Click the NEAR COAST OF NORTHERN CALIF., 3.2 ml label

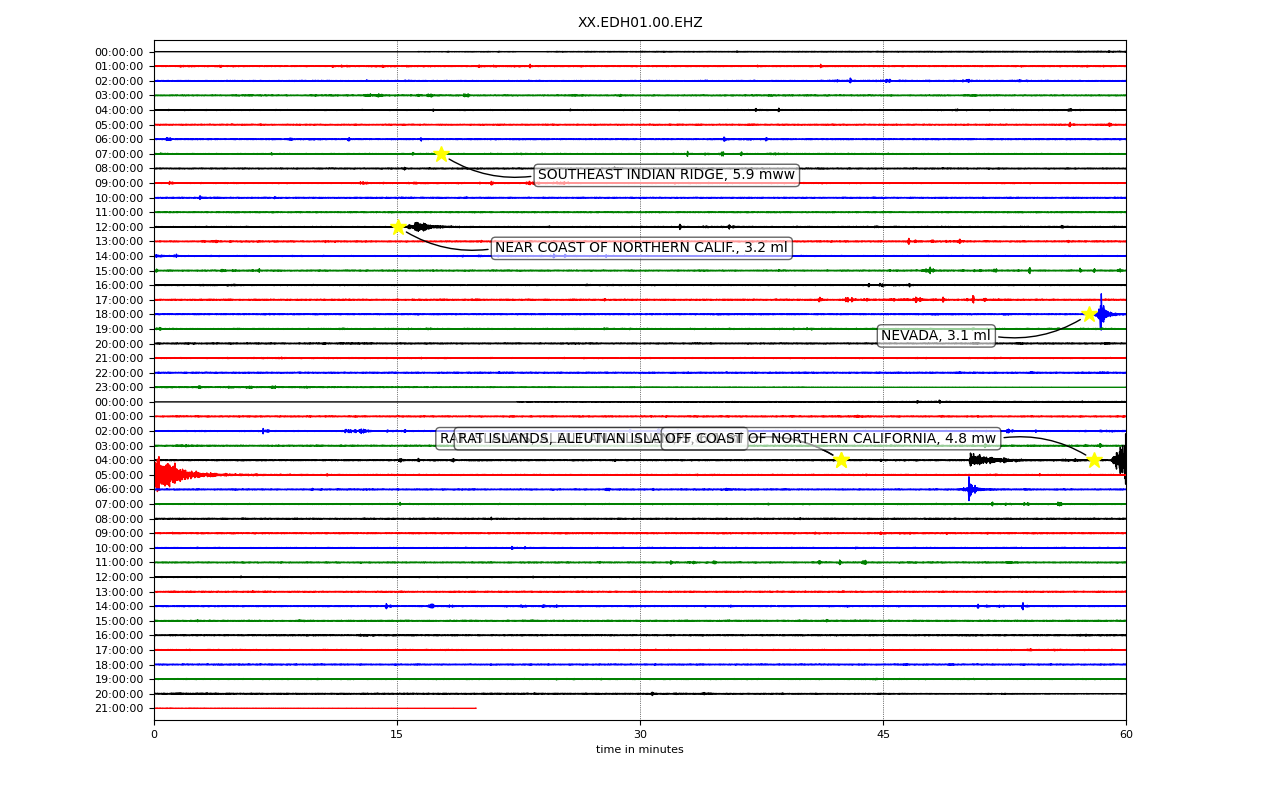tap(641, 248)
